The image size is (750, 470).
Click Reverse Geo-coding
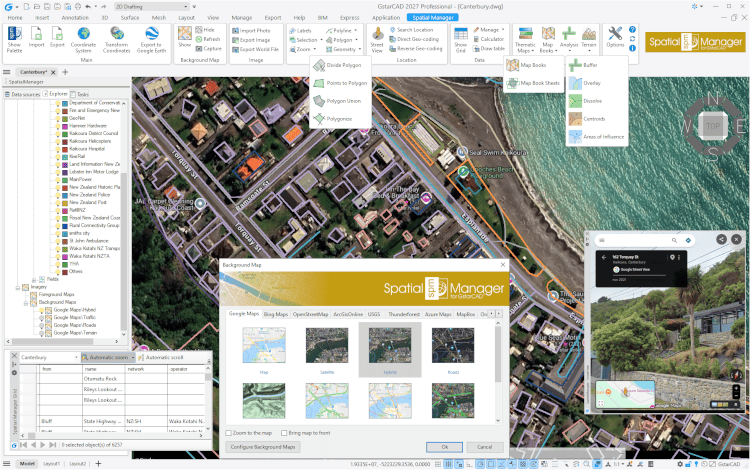coord(416,48)
